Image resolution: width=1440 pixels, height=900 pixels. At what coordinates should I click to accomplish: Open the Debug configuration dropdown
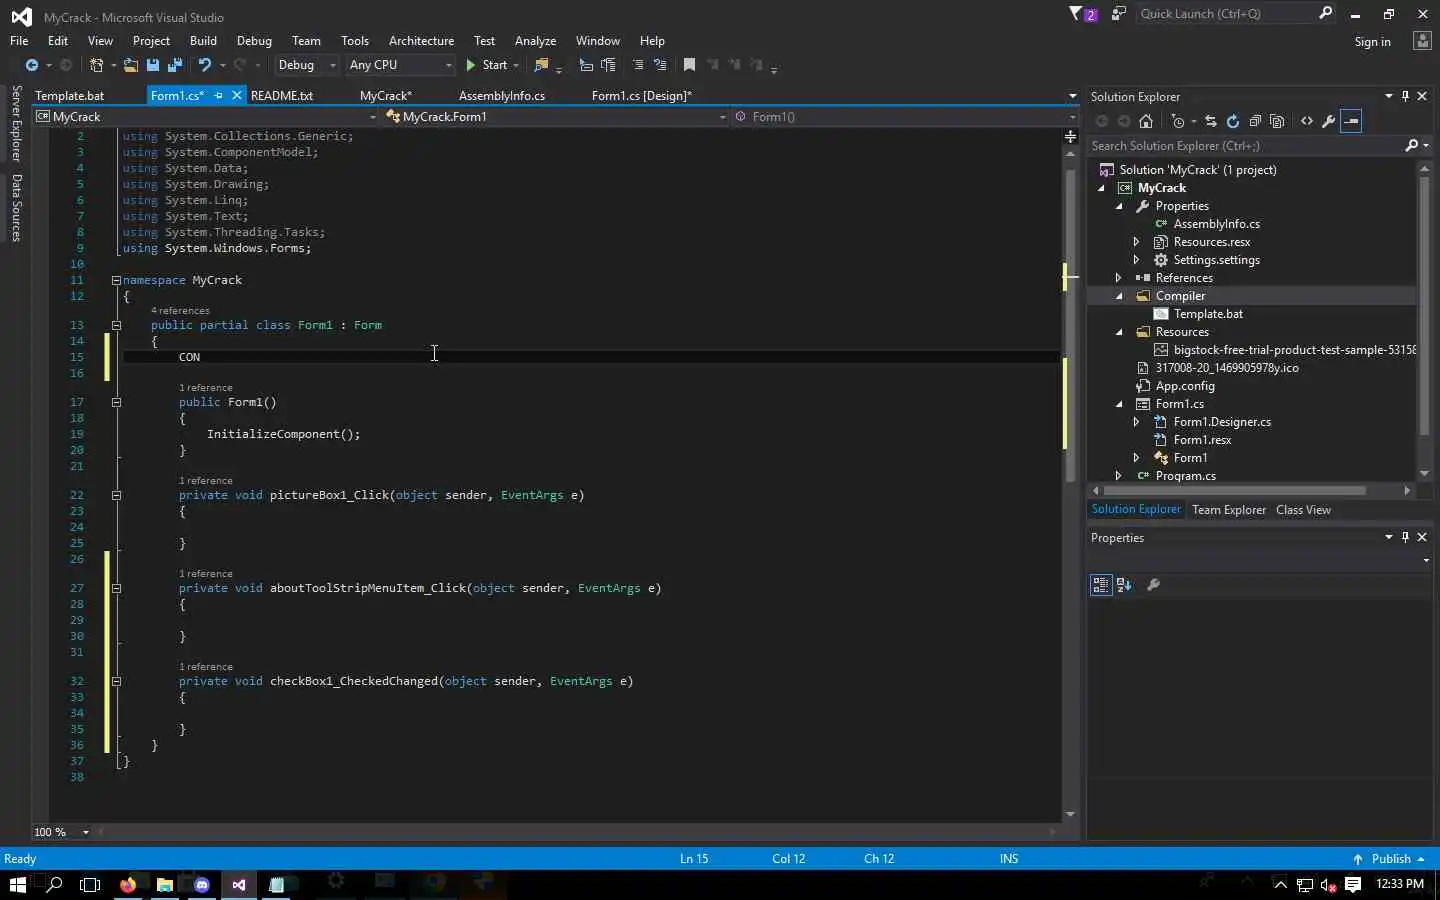pyautogui.click(x=307, y=65)
